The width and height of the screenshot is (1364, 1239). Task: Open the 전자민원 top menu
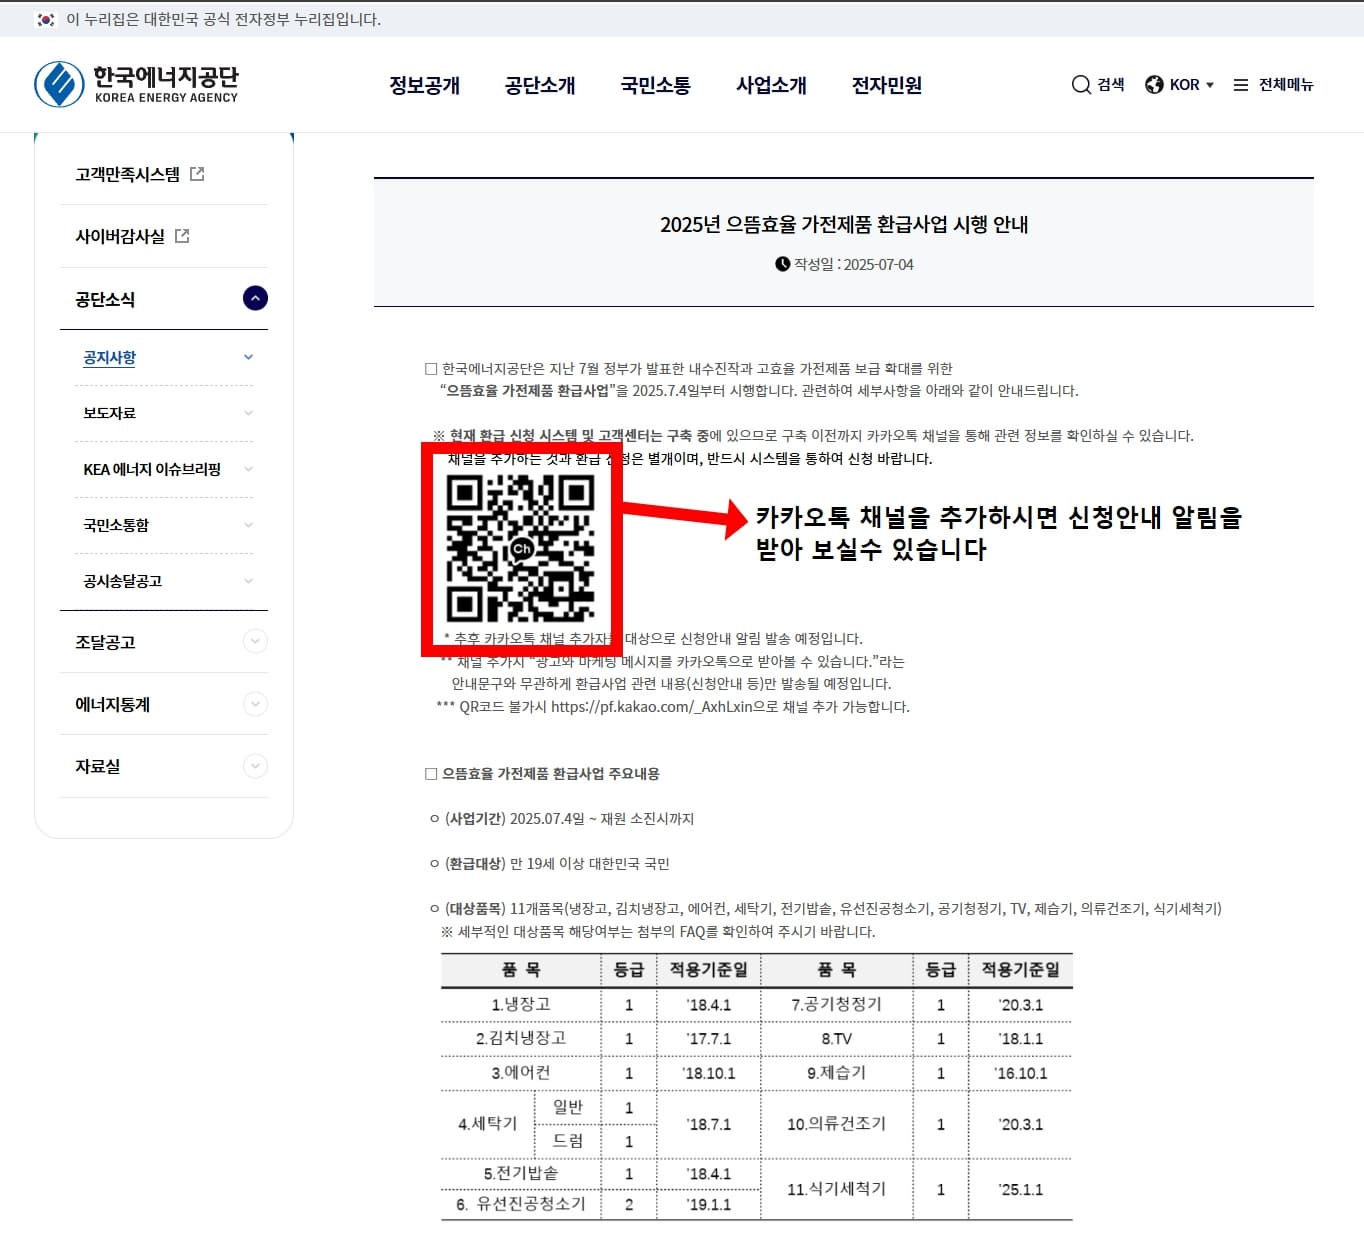[886, 85]
